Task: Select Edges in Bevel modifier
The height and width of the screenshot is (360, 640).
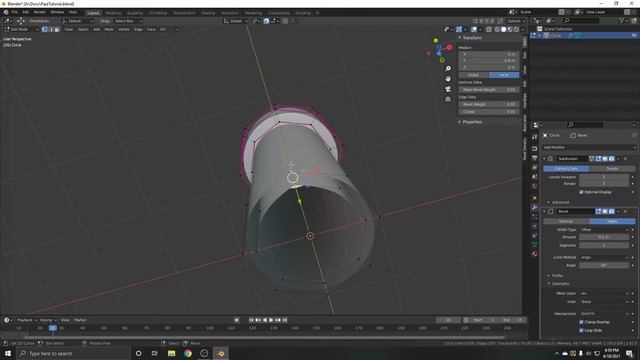Action: point(612,221)
